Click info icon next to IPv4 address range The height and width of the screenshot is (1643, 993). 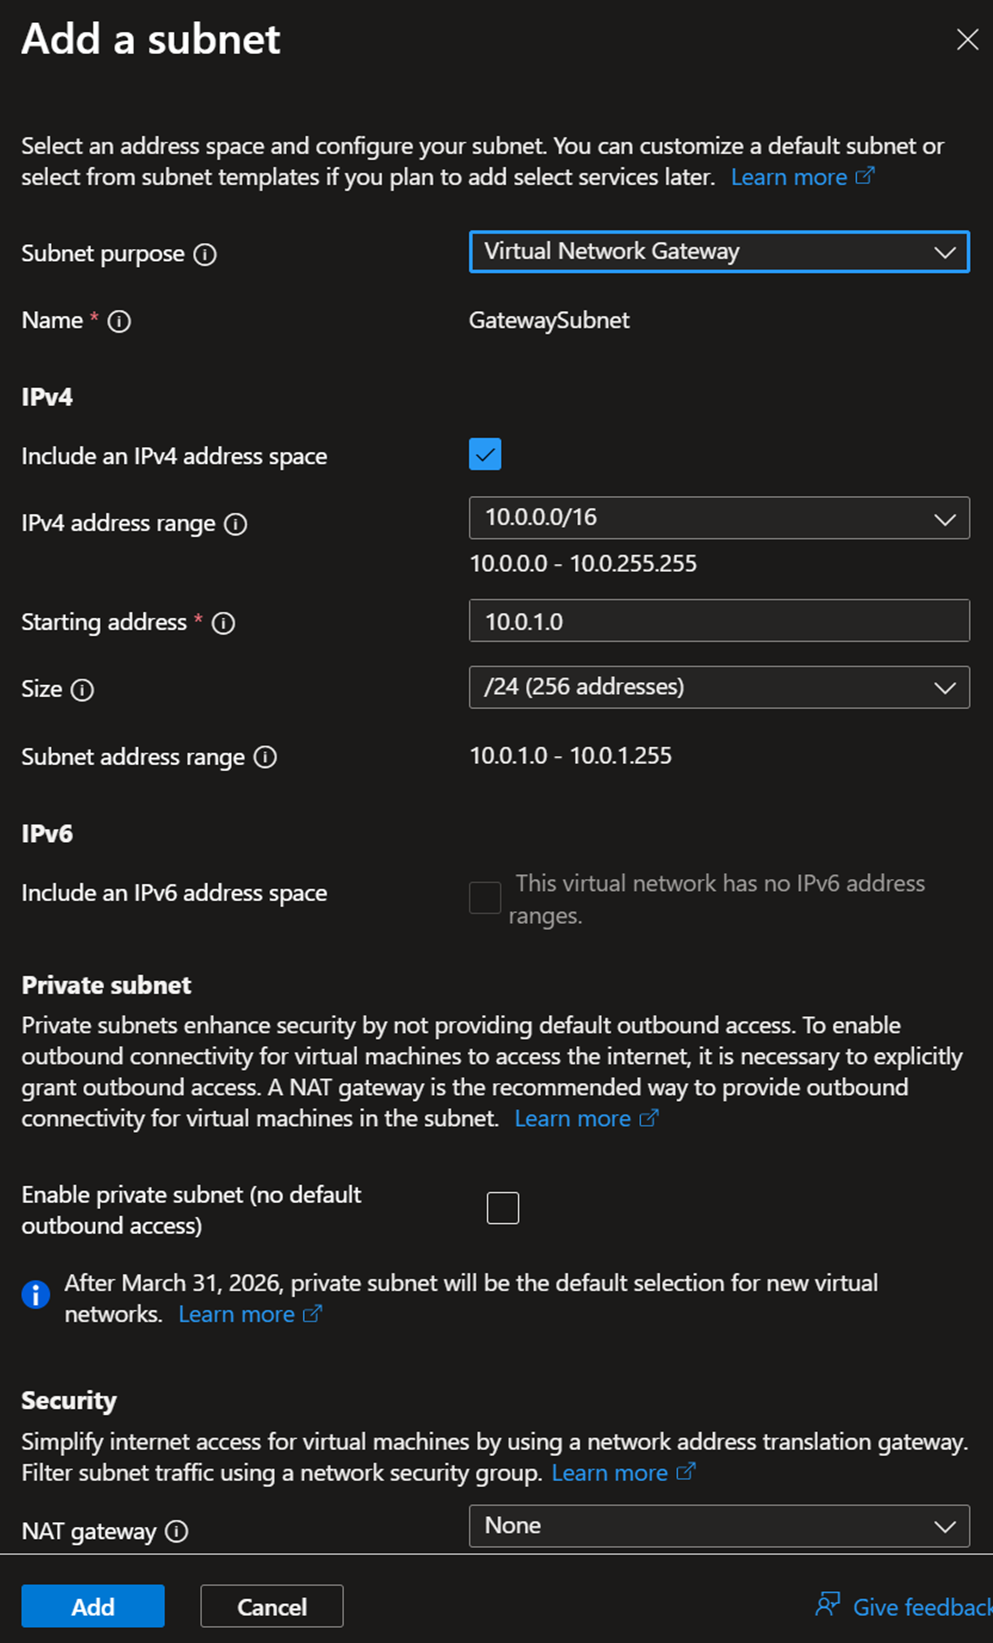point(236,524)
